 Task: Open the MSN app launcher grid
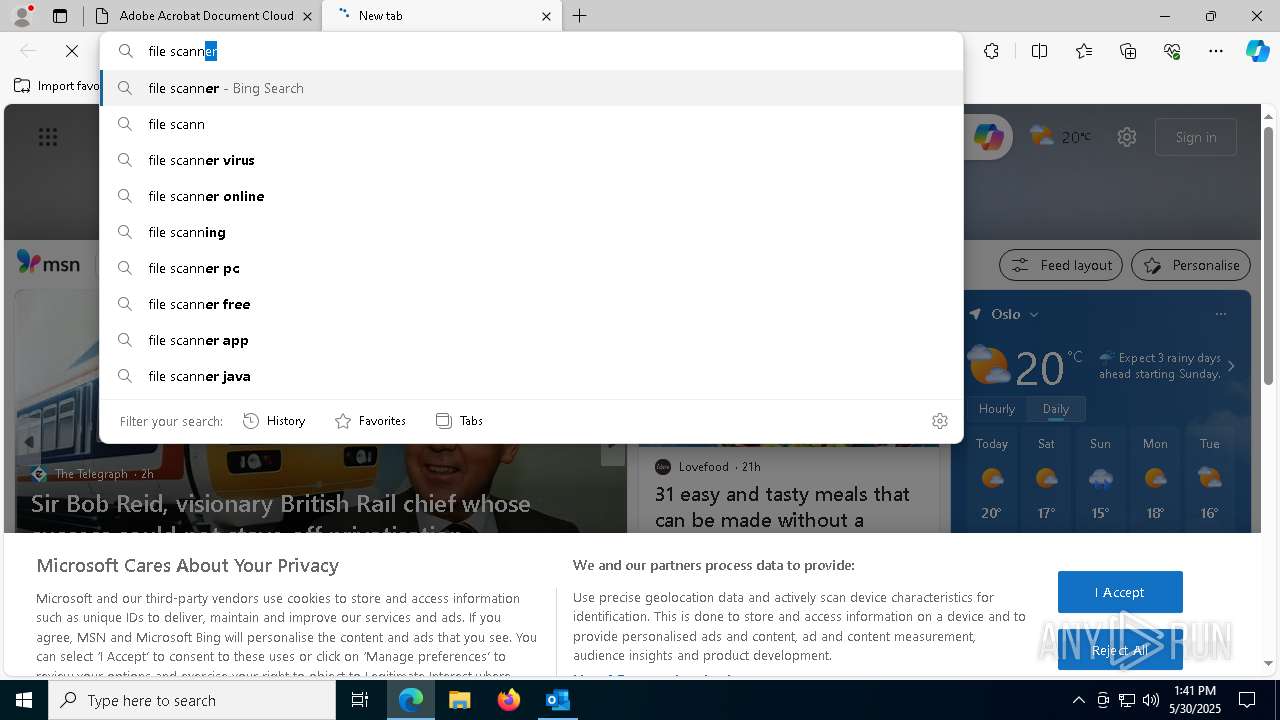click(x=48, y=137)
